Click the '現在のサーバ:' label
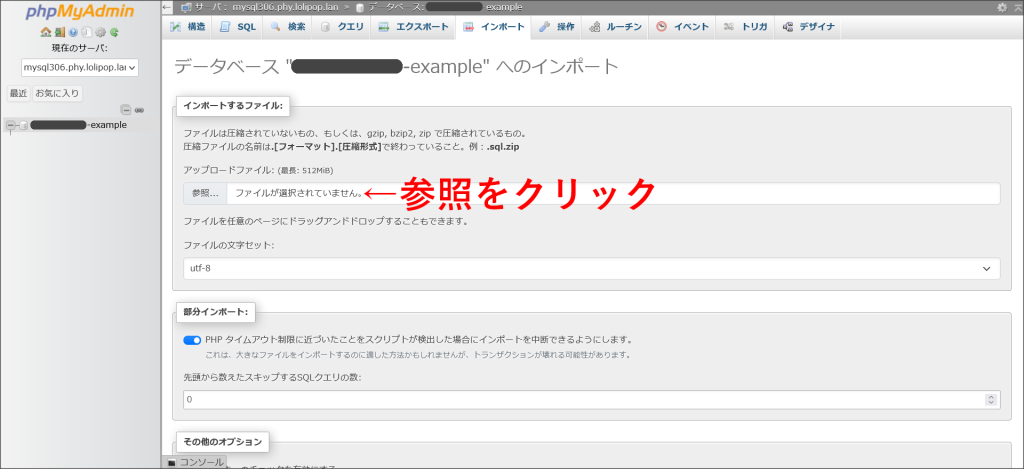 pos(80,48)
